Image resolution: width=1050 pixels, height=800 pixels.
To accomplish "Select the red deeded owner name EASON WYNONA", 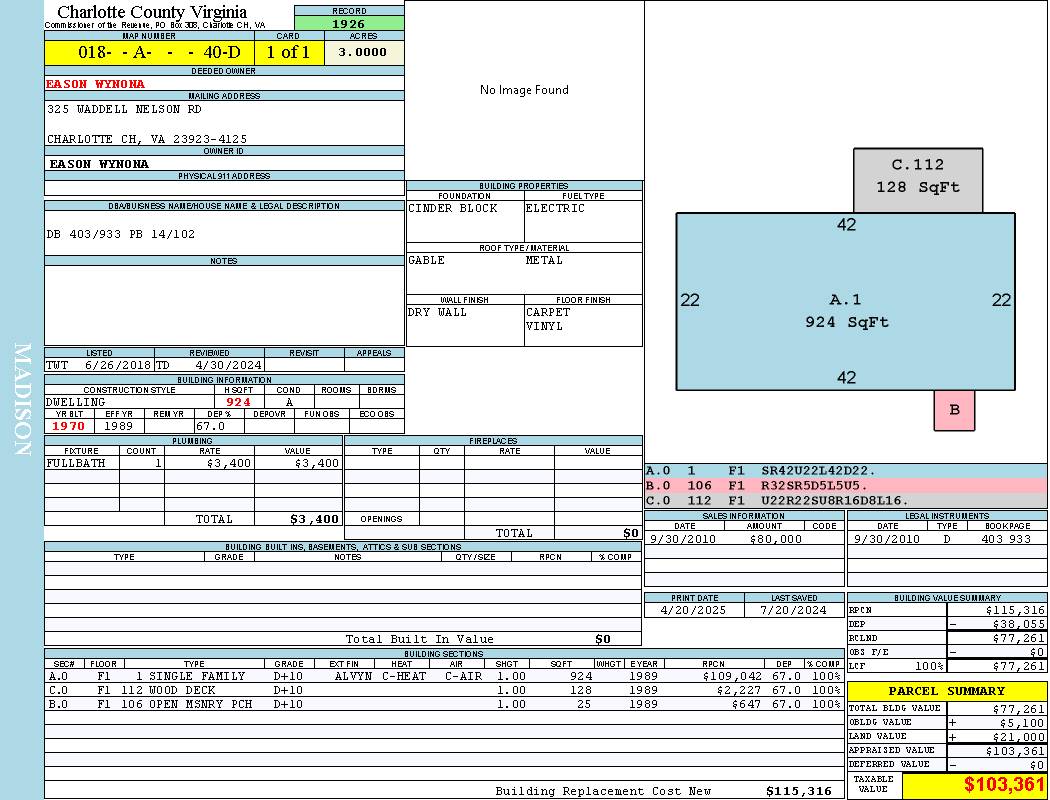I will click(96, 84).
